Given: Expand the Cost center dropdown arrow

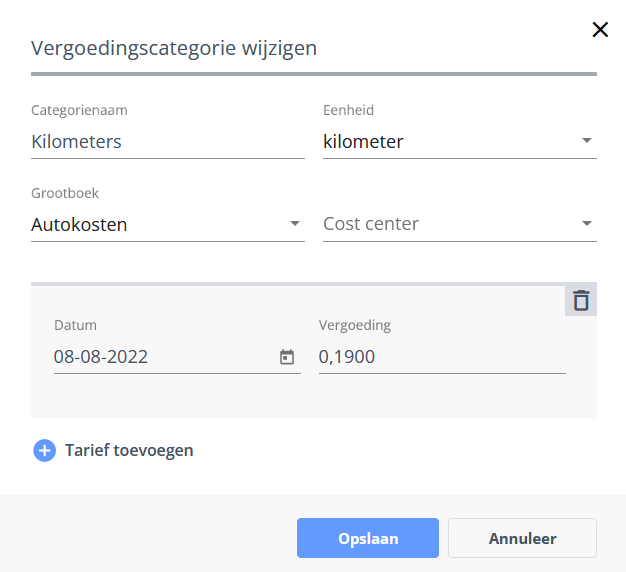Looking at the screenshot, I should pos(586,224).
